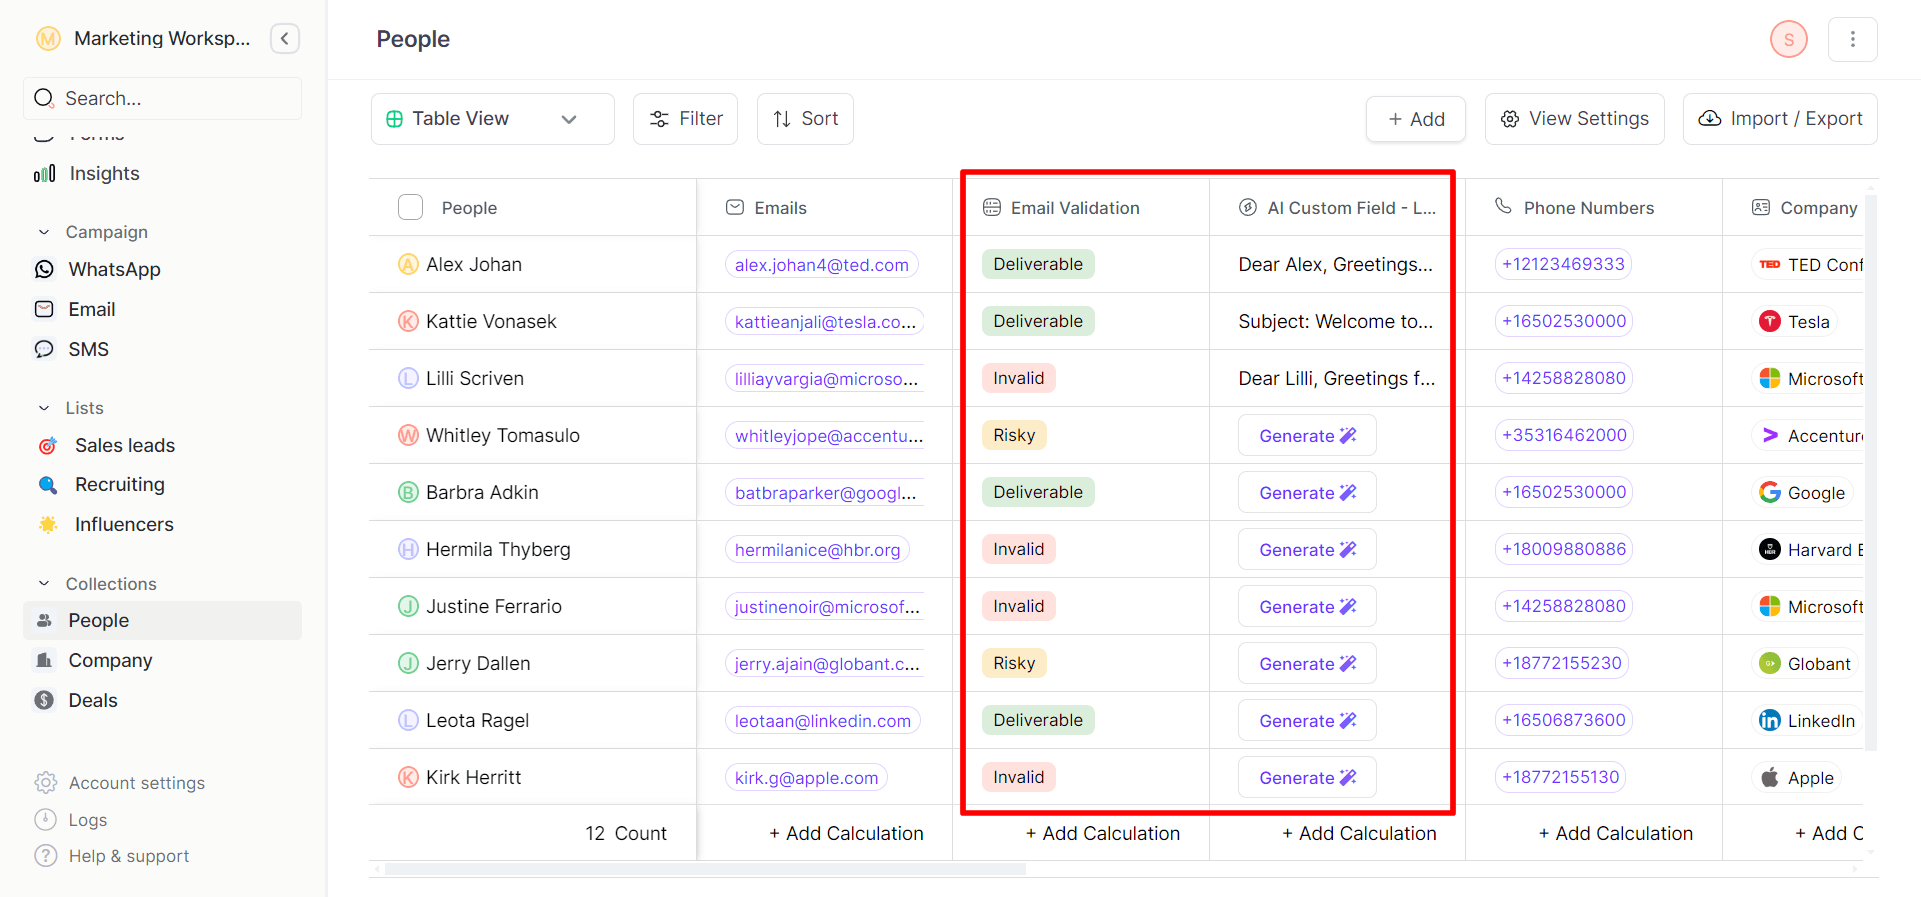This screenshot has width=1921, height=897.
Task: Open Account settings in the sidebar
Action: click(136, 783)
